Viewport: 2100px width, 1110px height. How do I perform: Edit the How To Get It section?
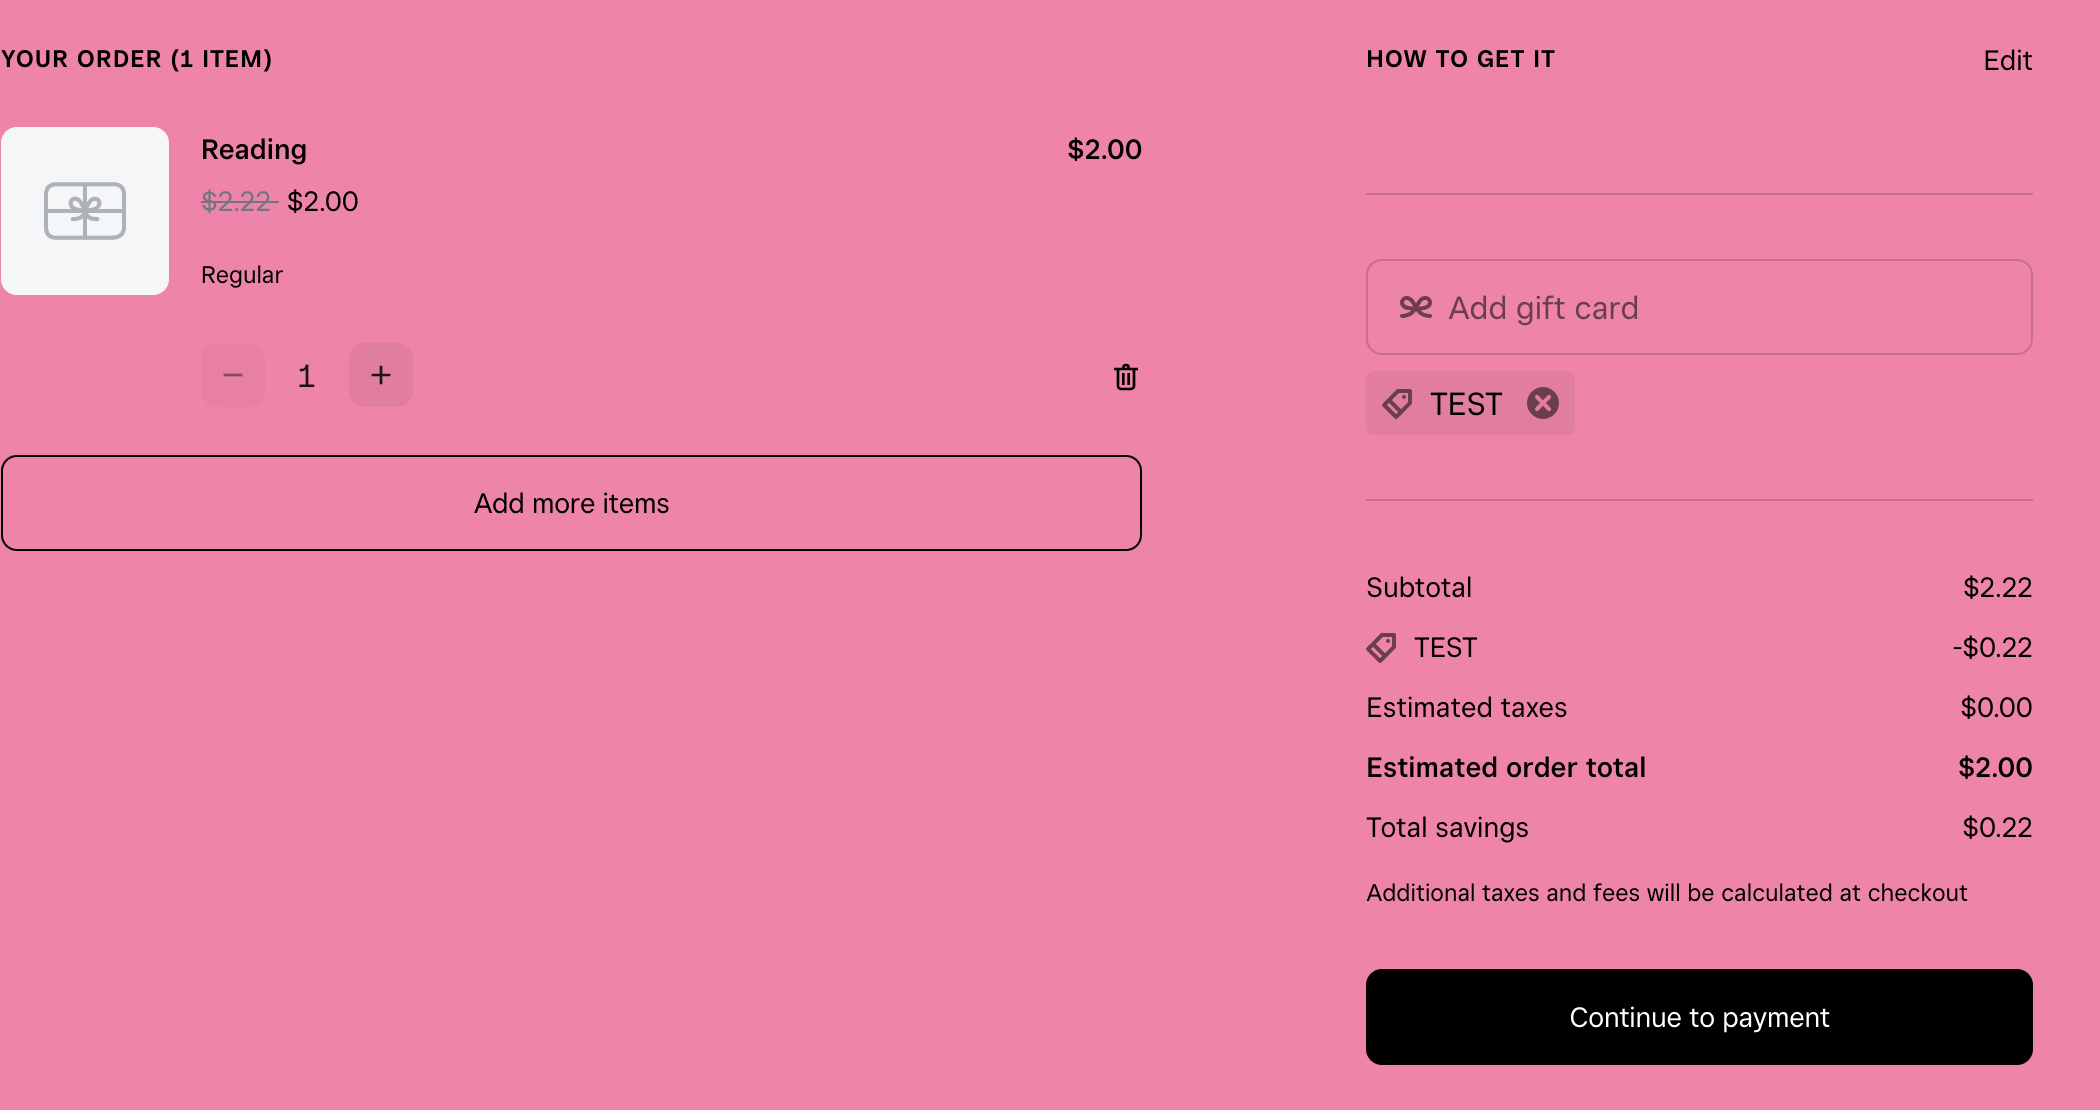(x=2007, y=61)
